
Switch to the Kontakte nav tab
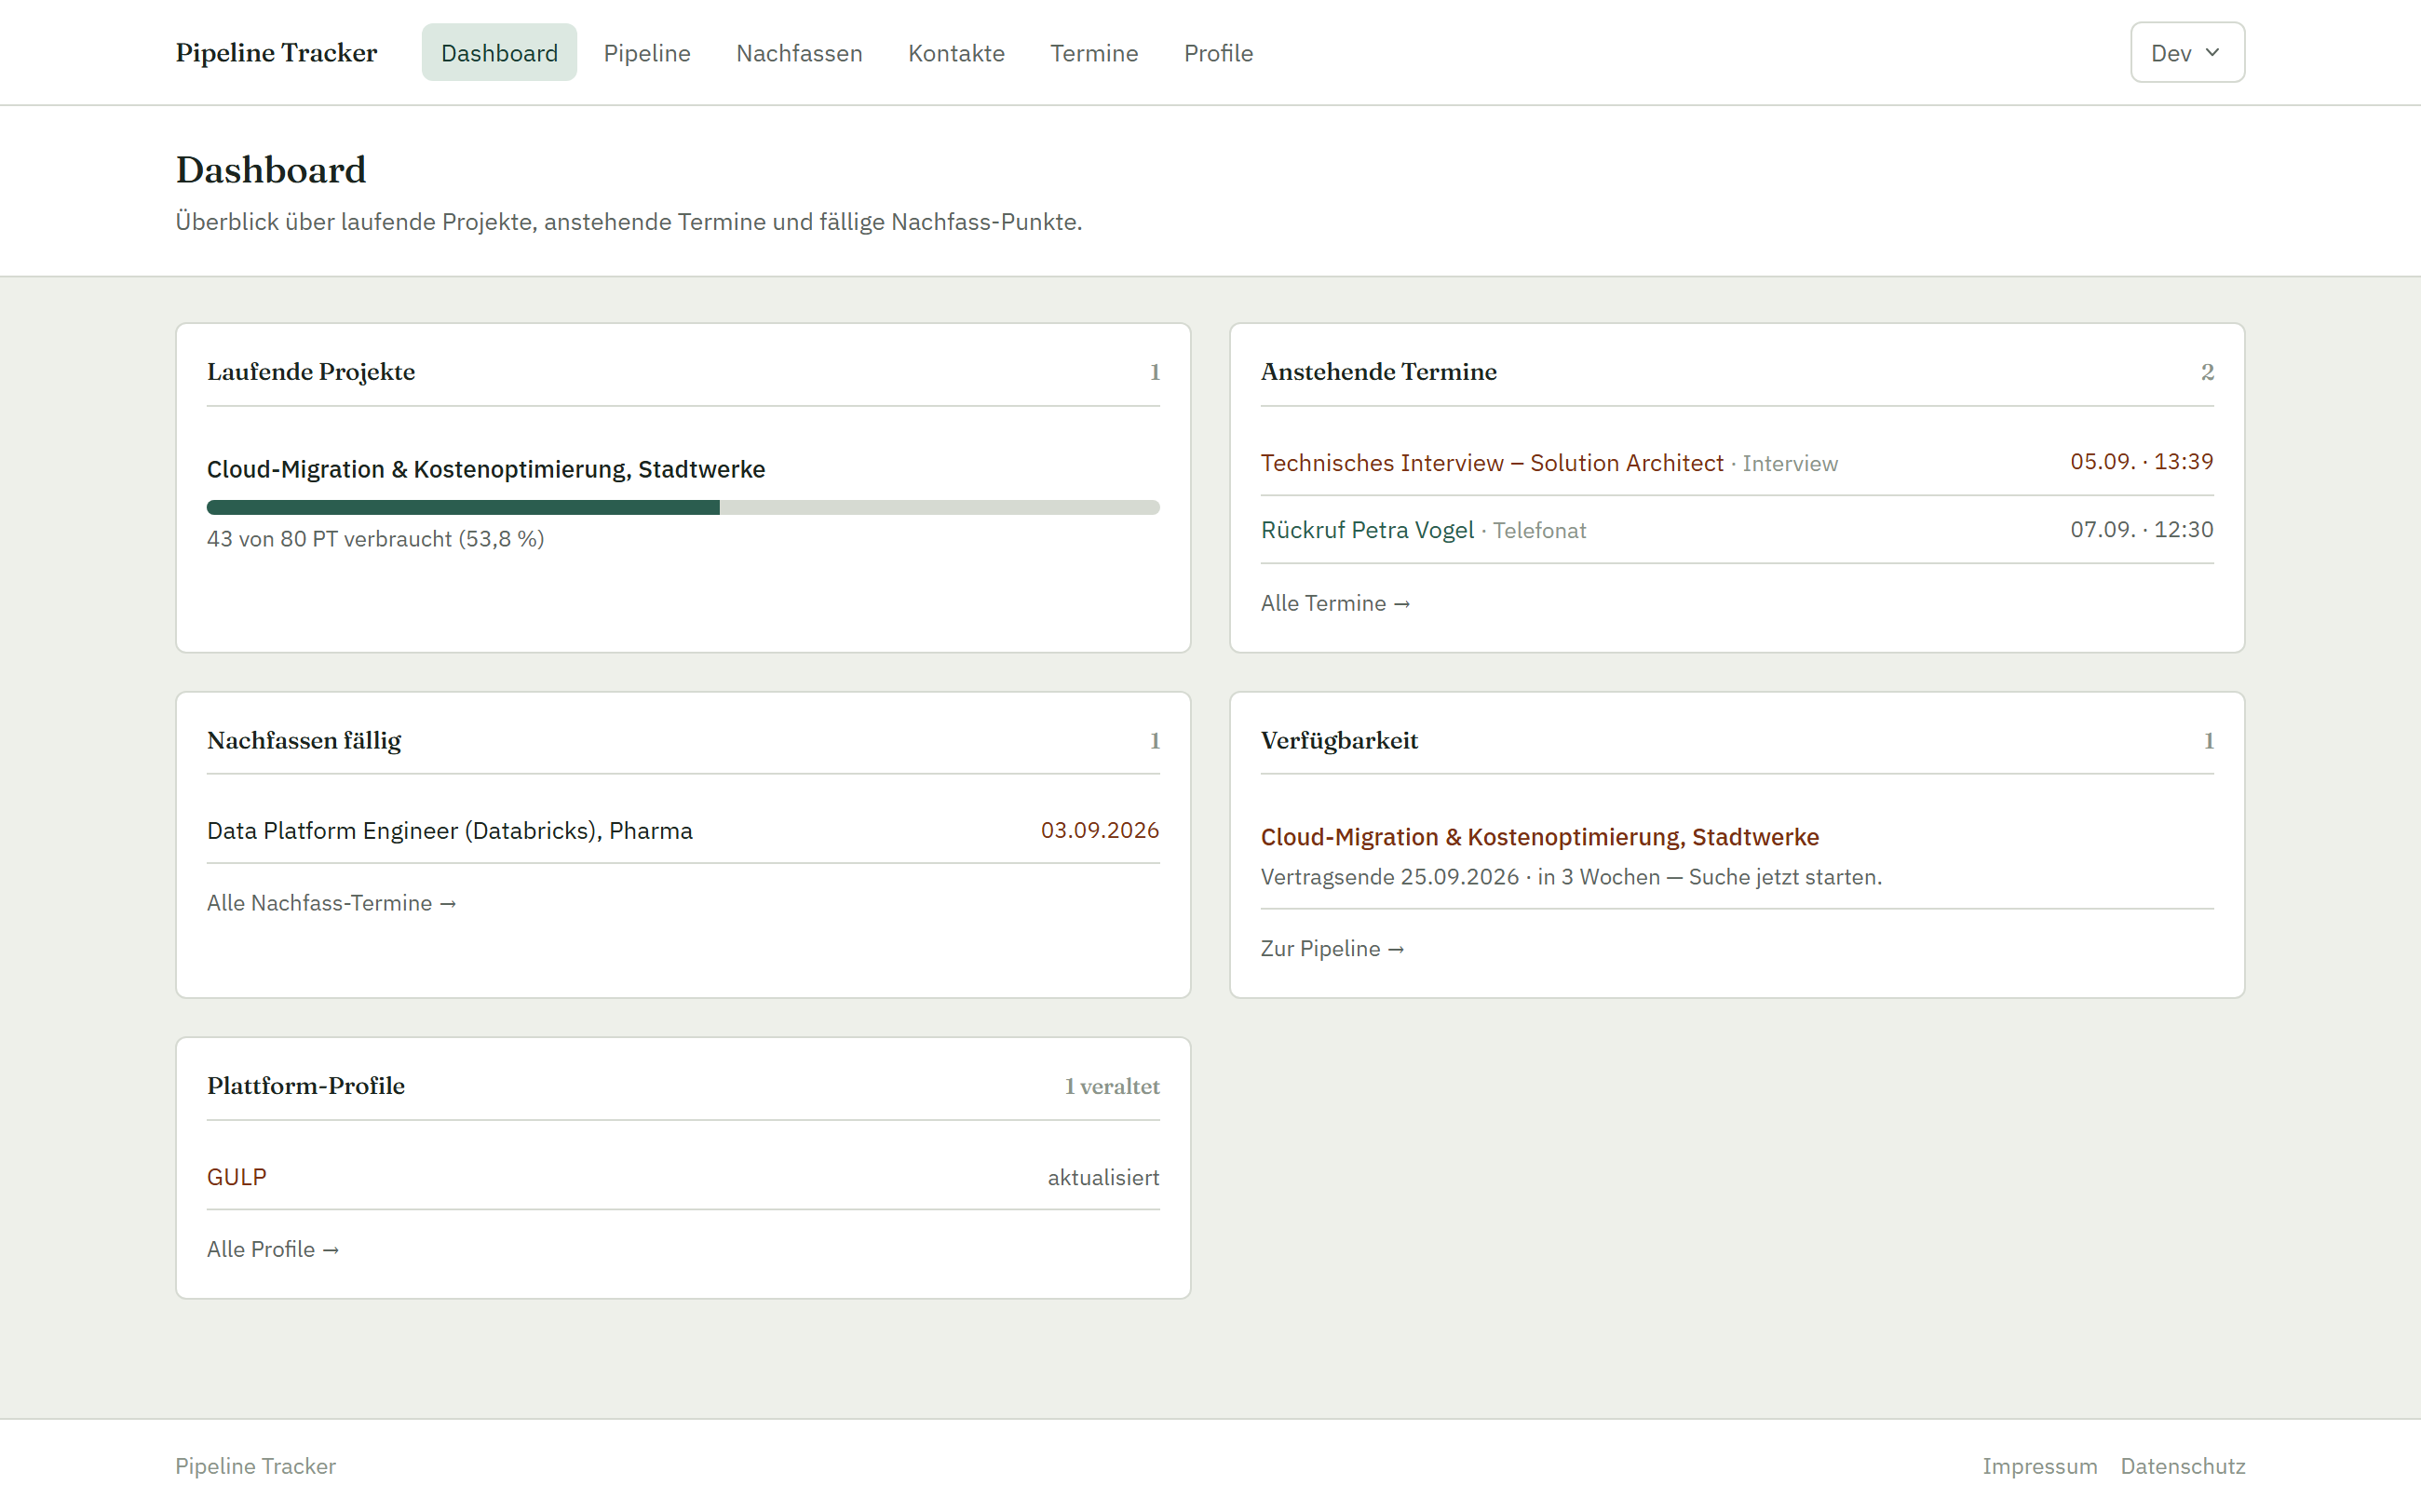(x=956, y=52)
